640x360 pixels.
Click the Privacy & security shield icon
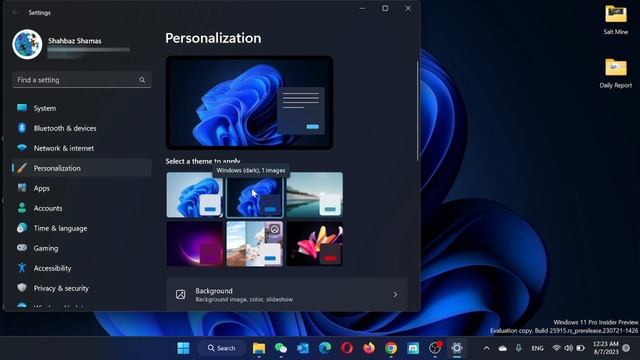tap(22, 288)
